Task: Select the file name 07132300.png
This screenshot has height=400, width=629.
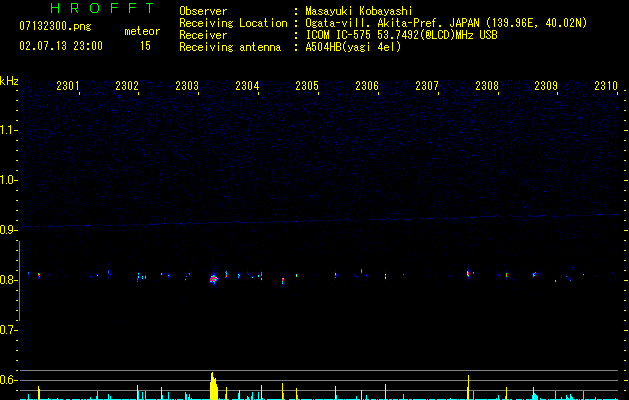Action: pyautogui.click(x=55, y=26)
